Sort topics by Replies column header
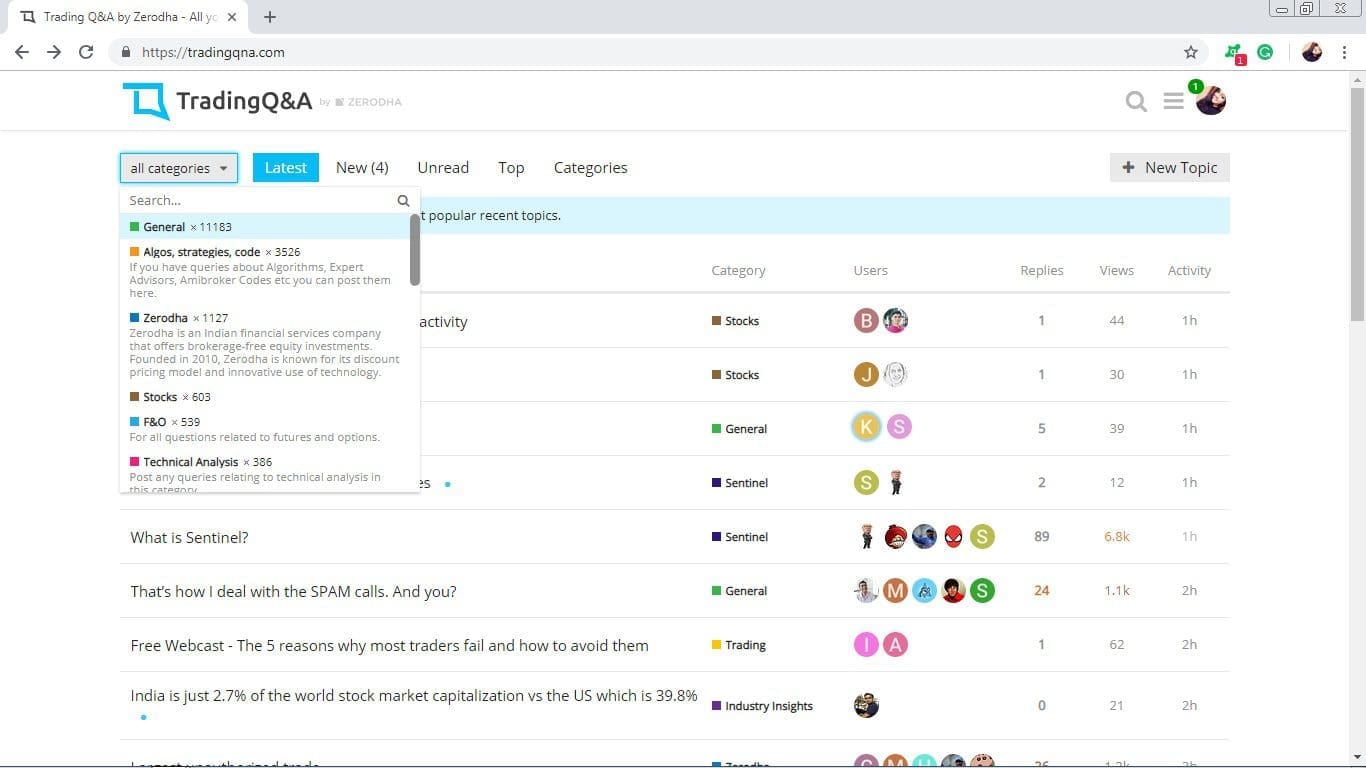1366x768 pixels. [1041, 270]
